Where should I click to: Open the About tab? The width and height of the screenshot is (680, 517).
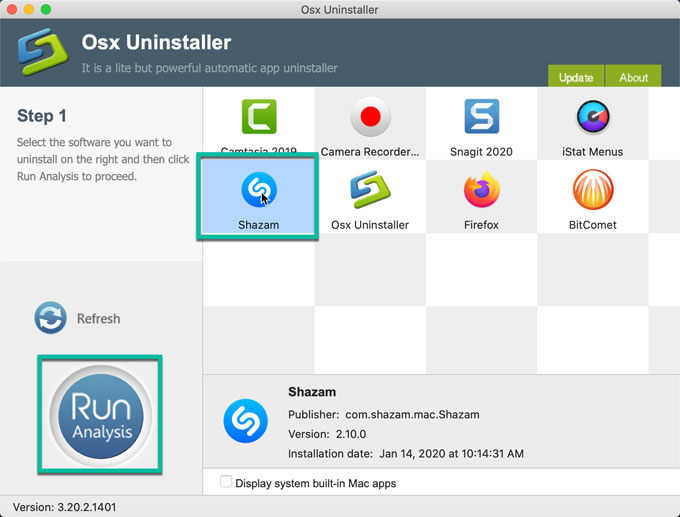point(633,77)
